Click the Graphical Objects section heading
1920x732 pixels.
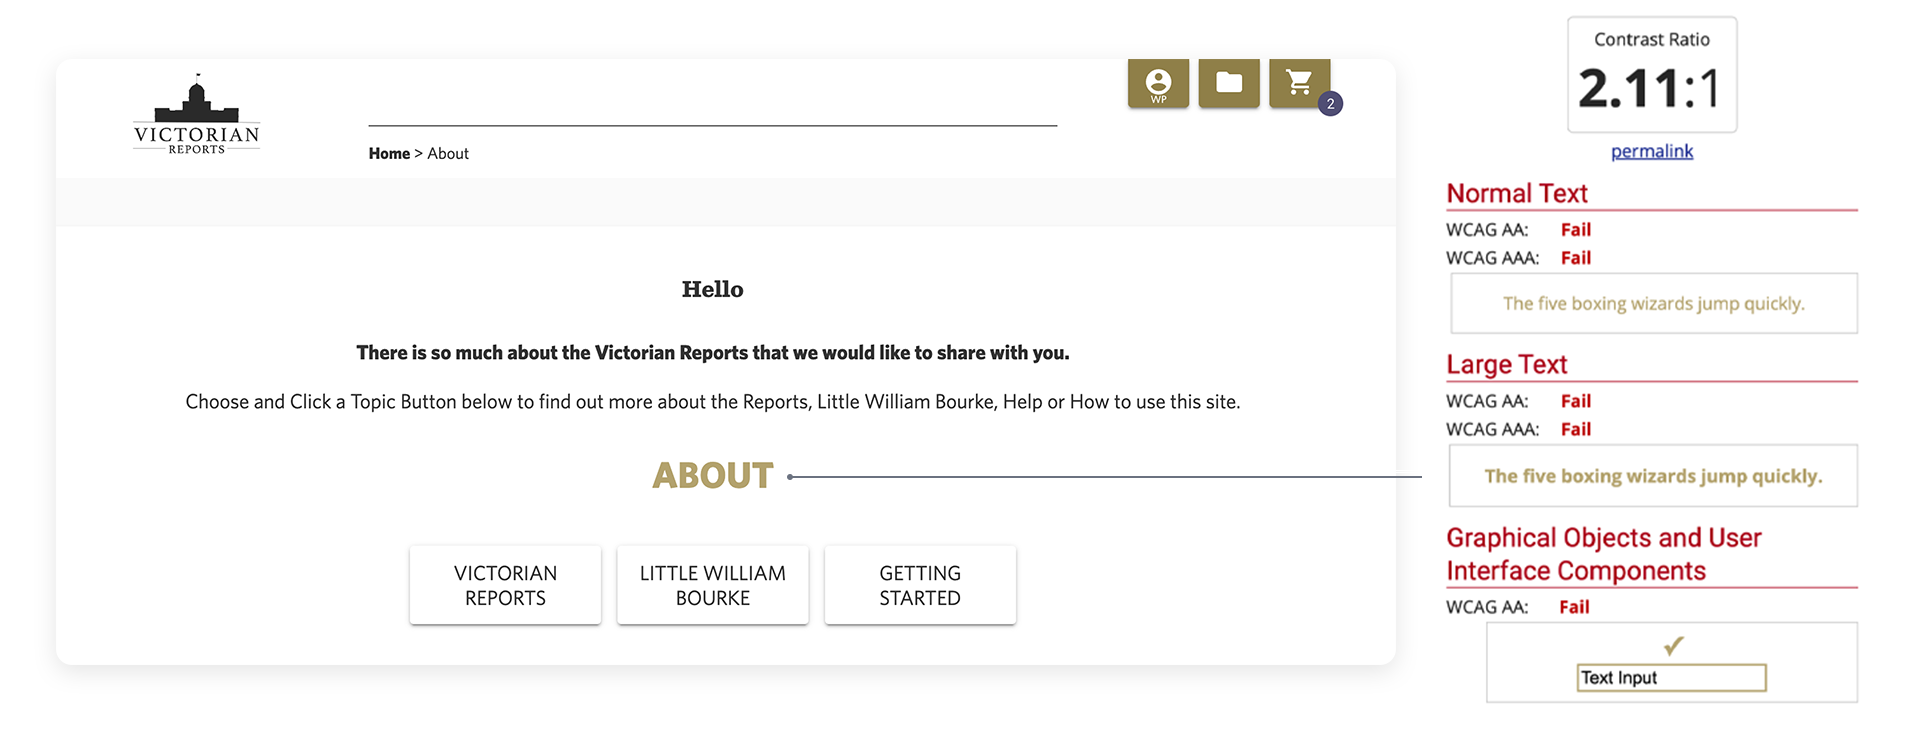click(x=1603, y=554)
